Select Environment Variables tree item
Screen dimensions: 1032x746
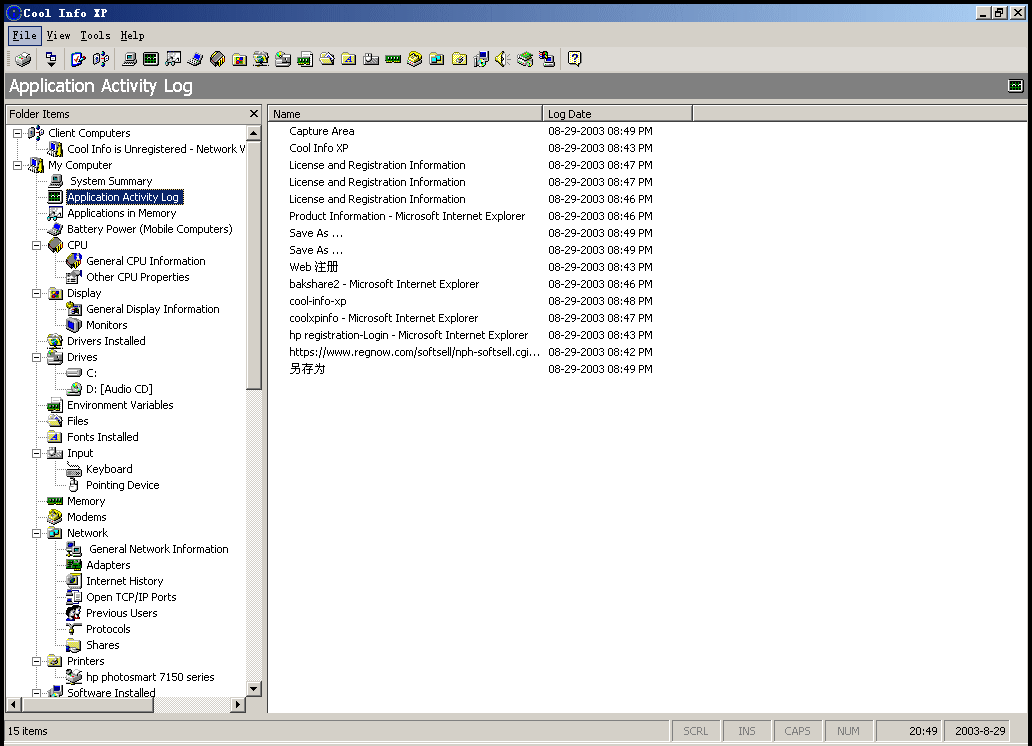click(120, 405)
